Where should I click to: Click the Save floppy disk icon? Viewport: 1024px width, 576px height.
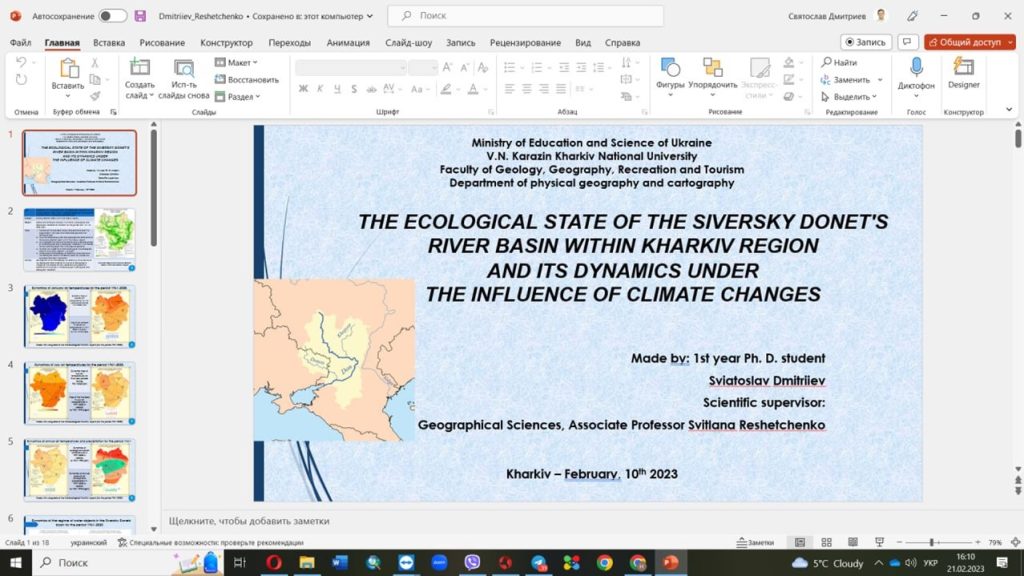[140, 16]
